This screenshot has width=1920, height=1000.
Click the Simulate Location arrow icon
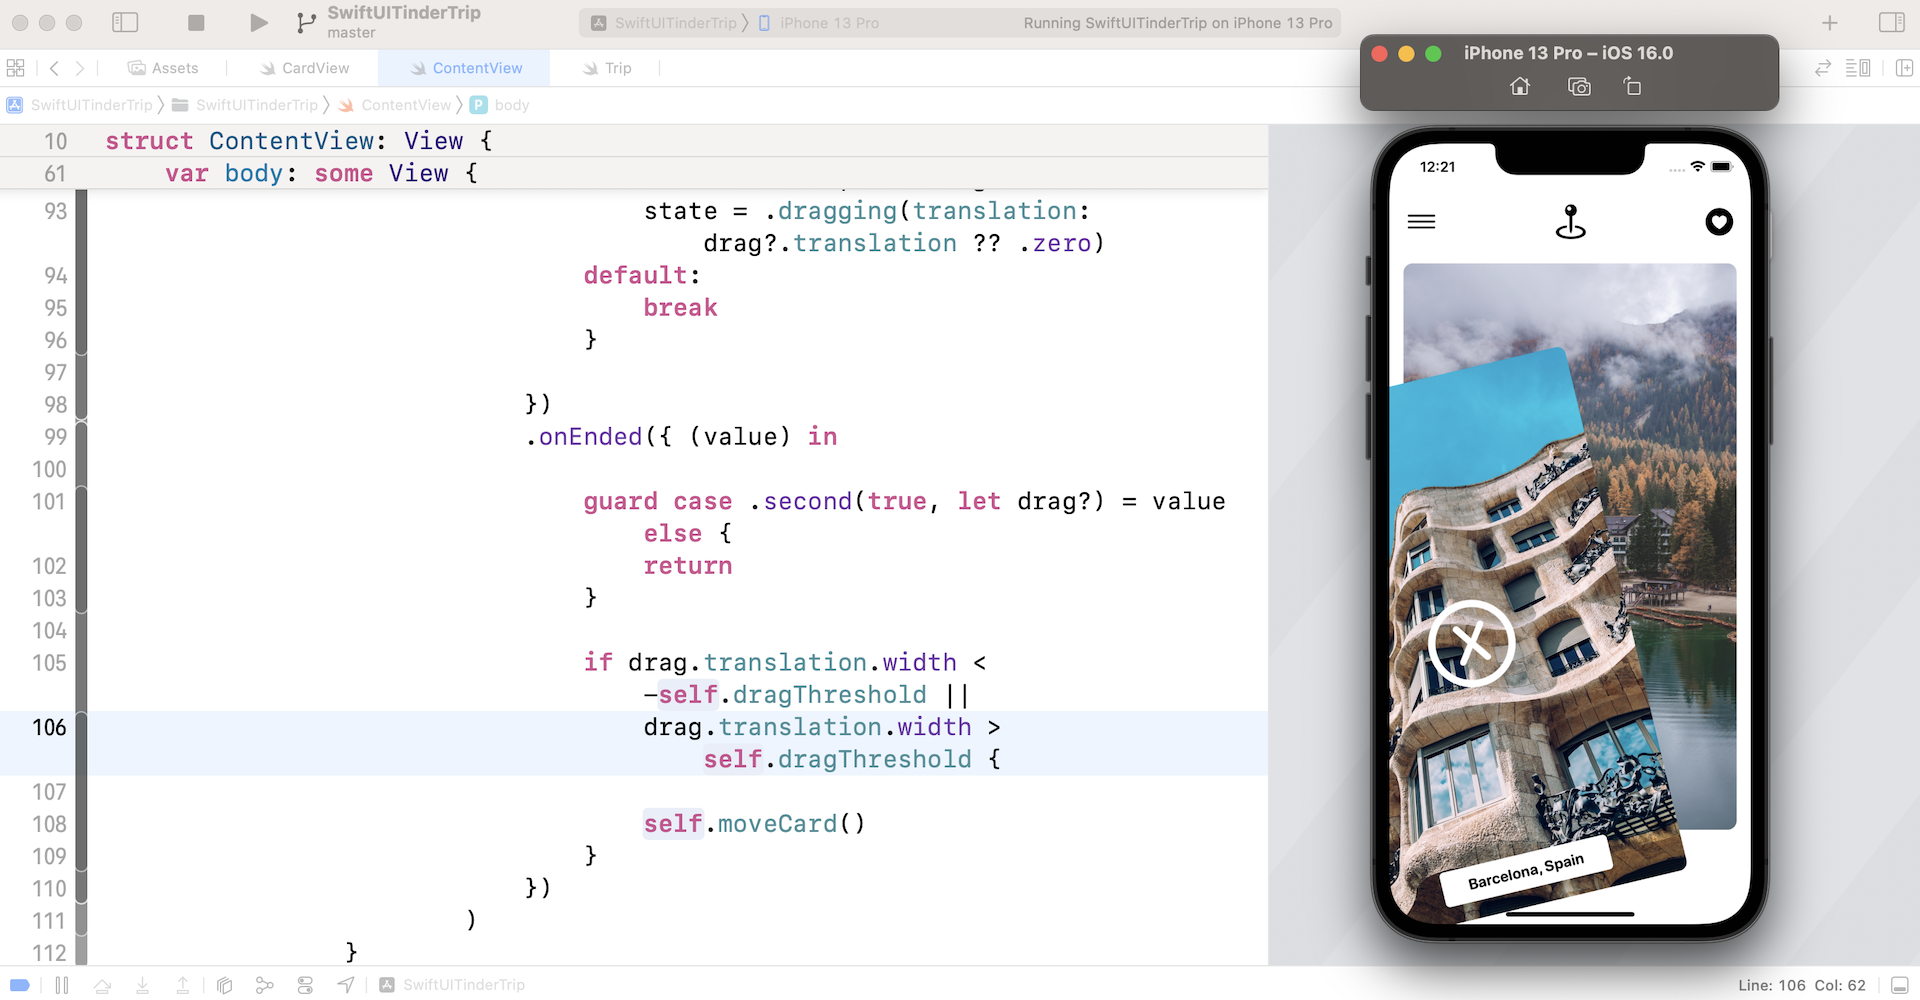click(346, 985)
